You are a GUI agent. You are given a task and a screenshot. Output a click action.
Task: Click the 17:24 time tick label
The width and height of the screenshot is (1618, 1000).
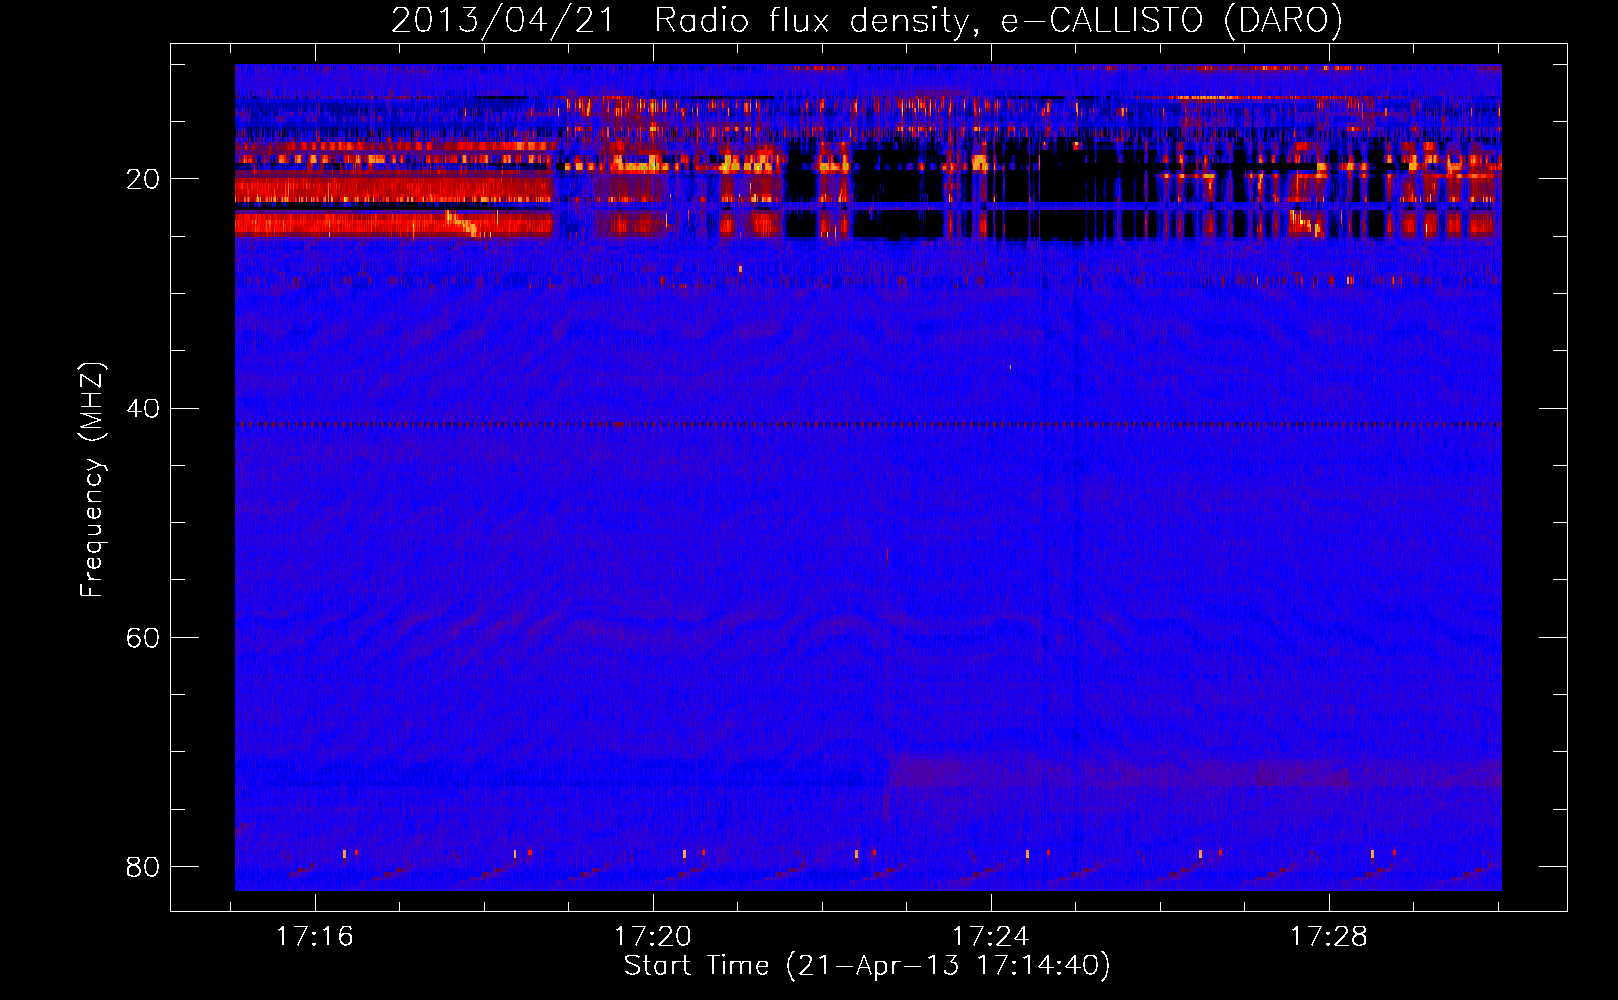tap(991, 937)
